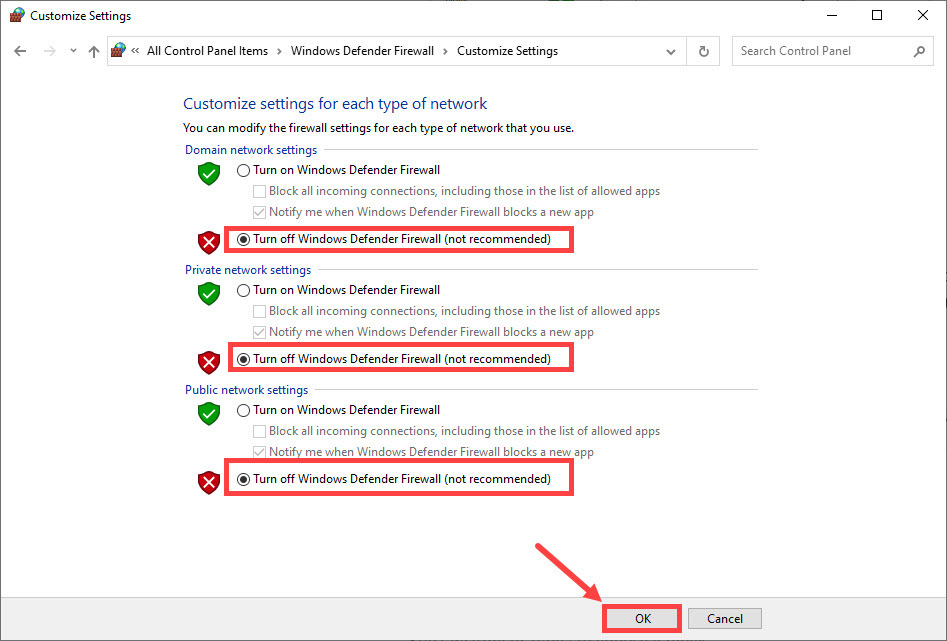This screenshot has height=641, width=947.
Task: Expand the chevron after All Control Panel Items
Action: pyautogui.click(x=279, y=52)
